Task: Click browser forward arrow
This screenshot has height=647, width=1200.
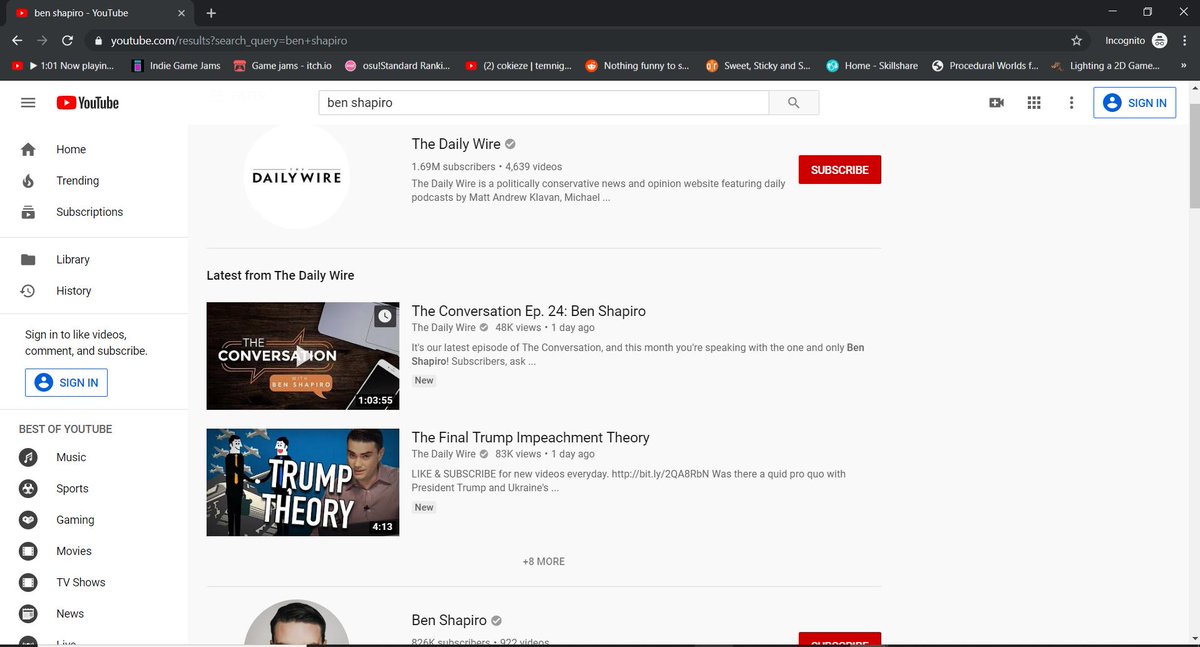Action: (42, 40)
